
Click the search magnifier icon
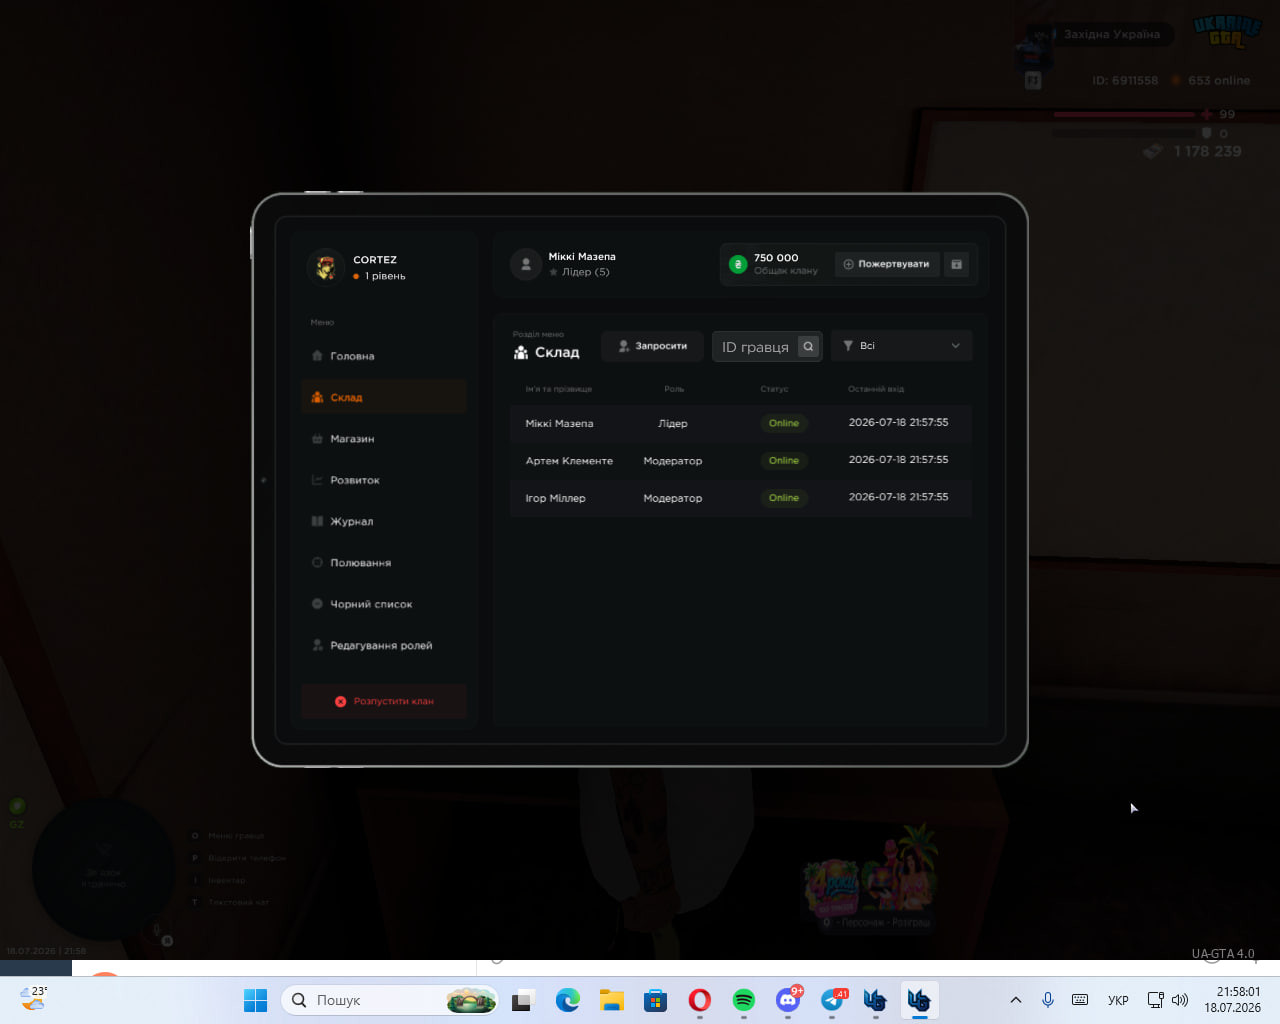pos(808,347)
